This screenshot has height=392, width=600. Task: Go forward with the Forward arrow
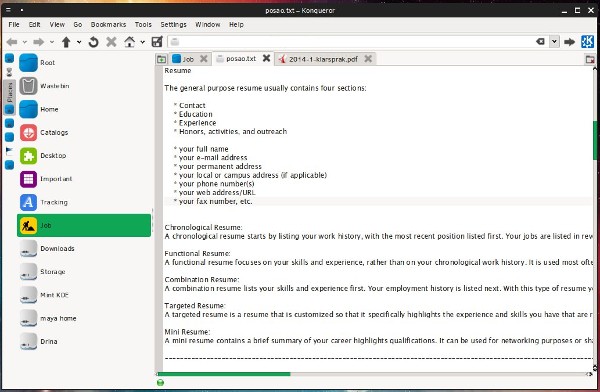click(x=38, y=42)
